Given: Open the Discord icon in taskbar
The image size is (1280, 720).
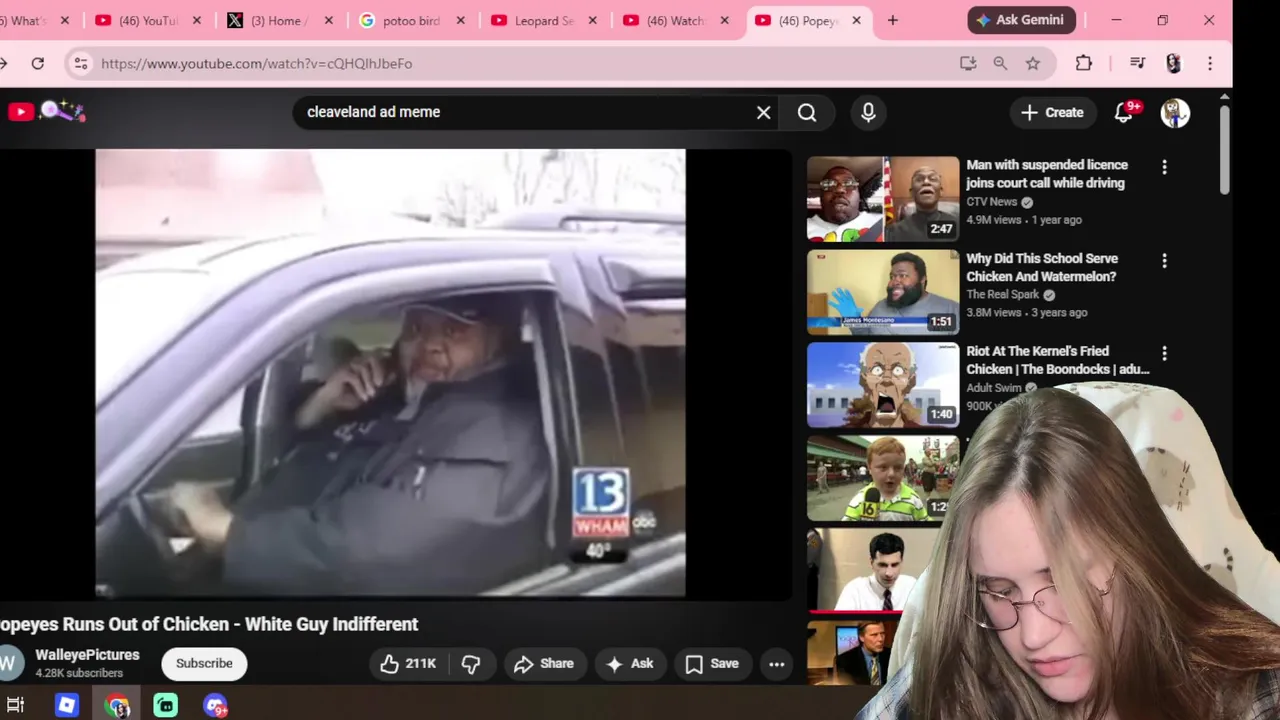Looking at the screenshot, I should coord(215,705).
